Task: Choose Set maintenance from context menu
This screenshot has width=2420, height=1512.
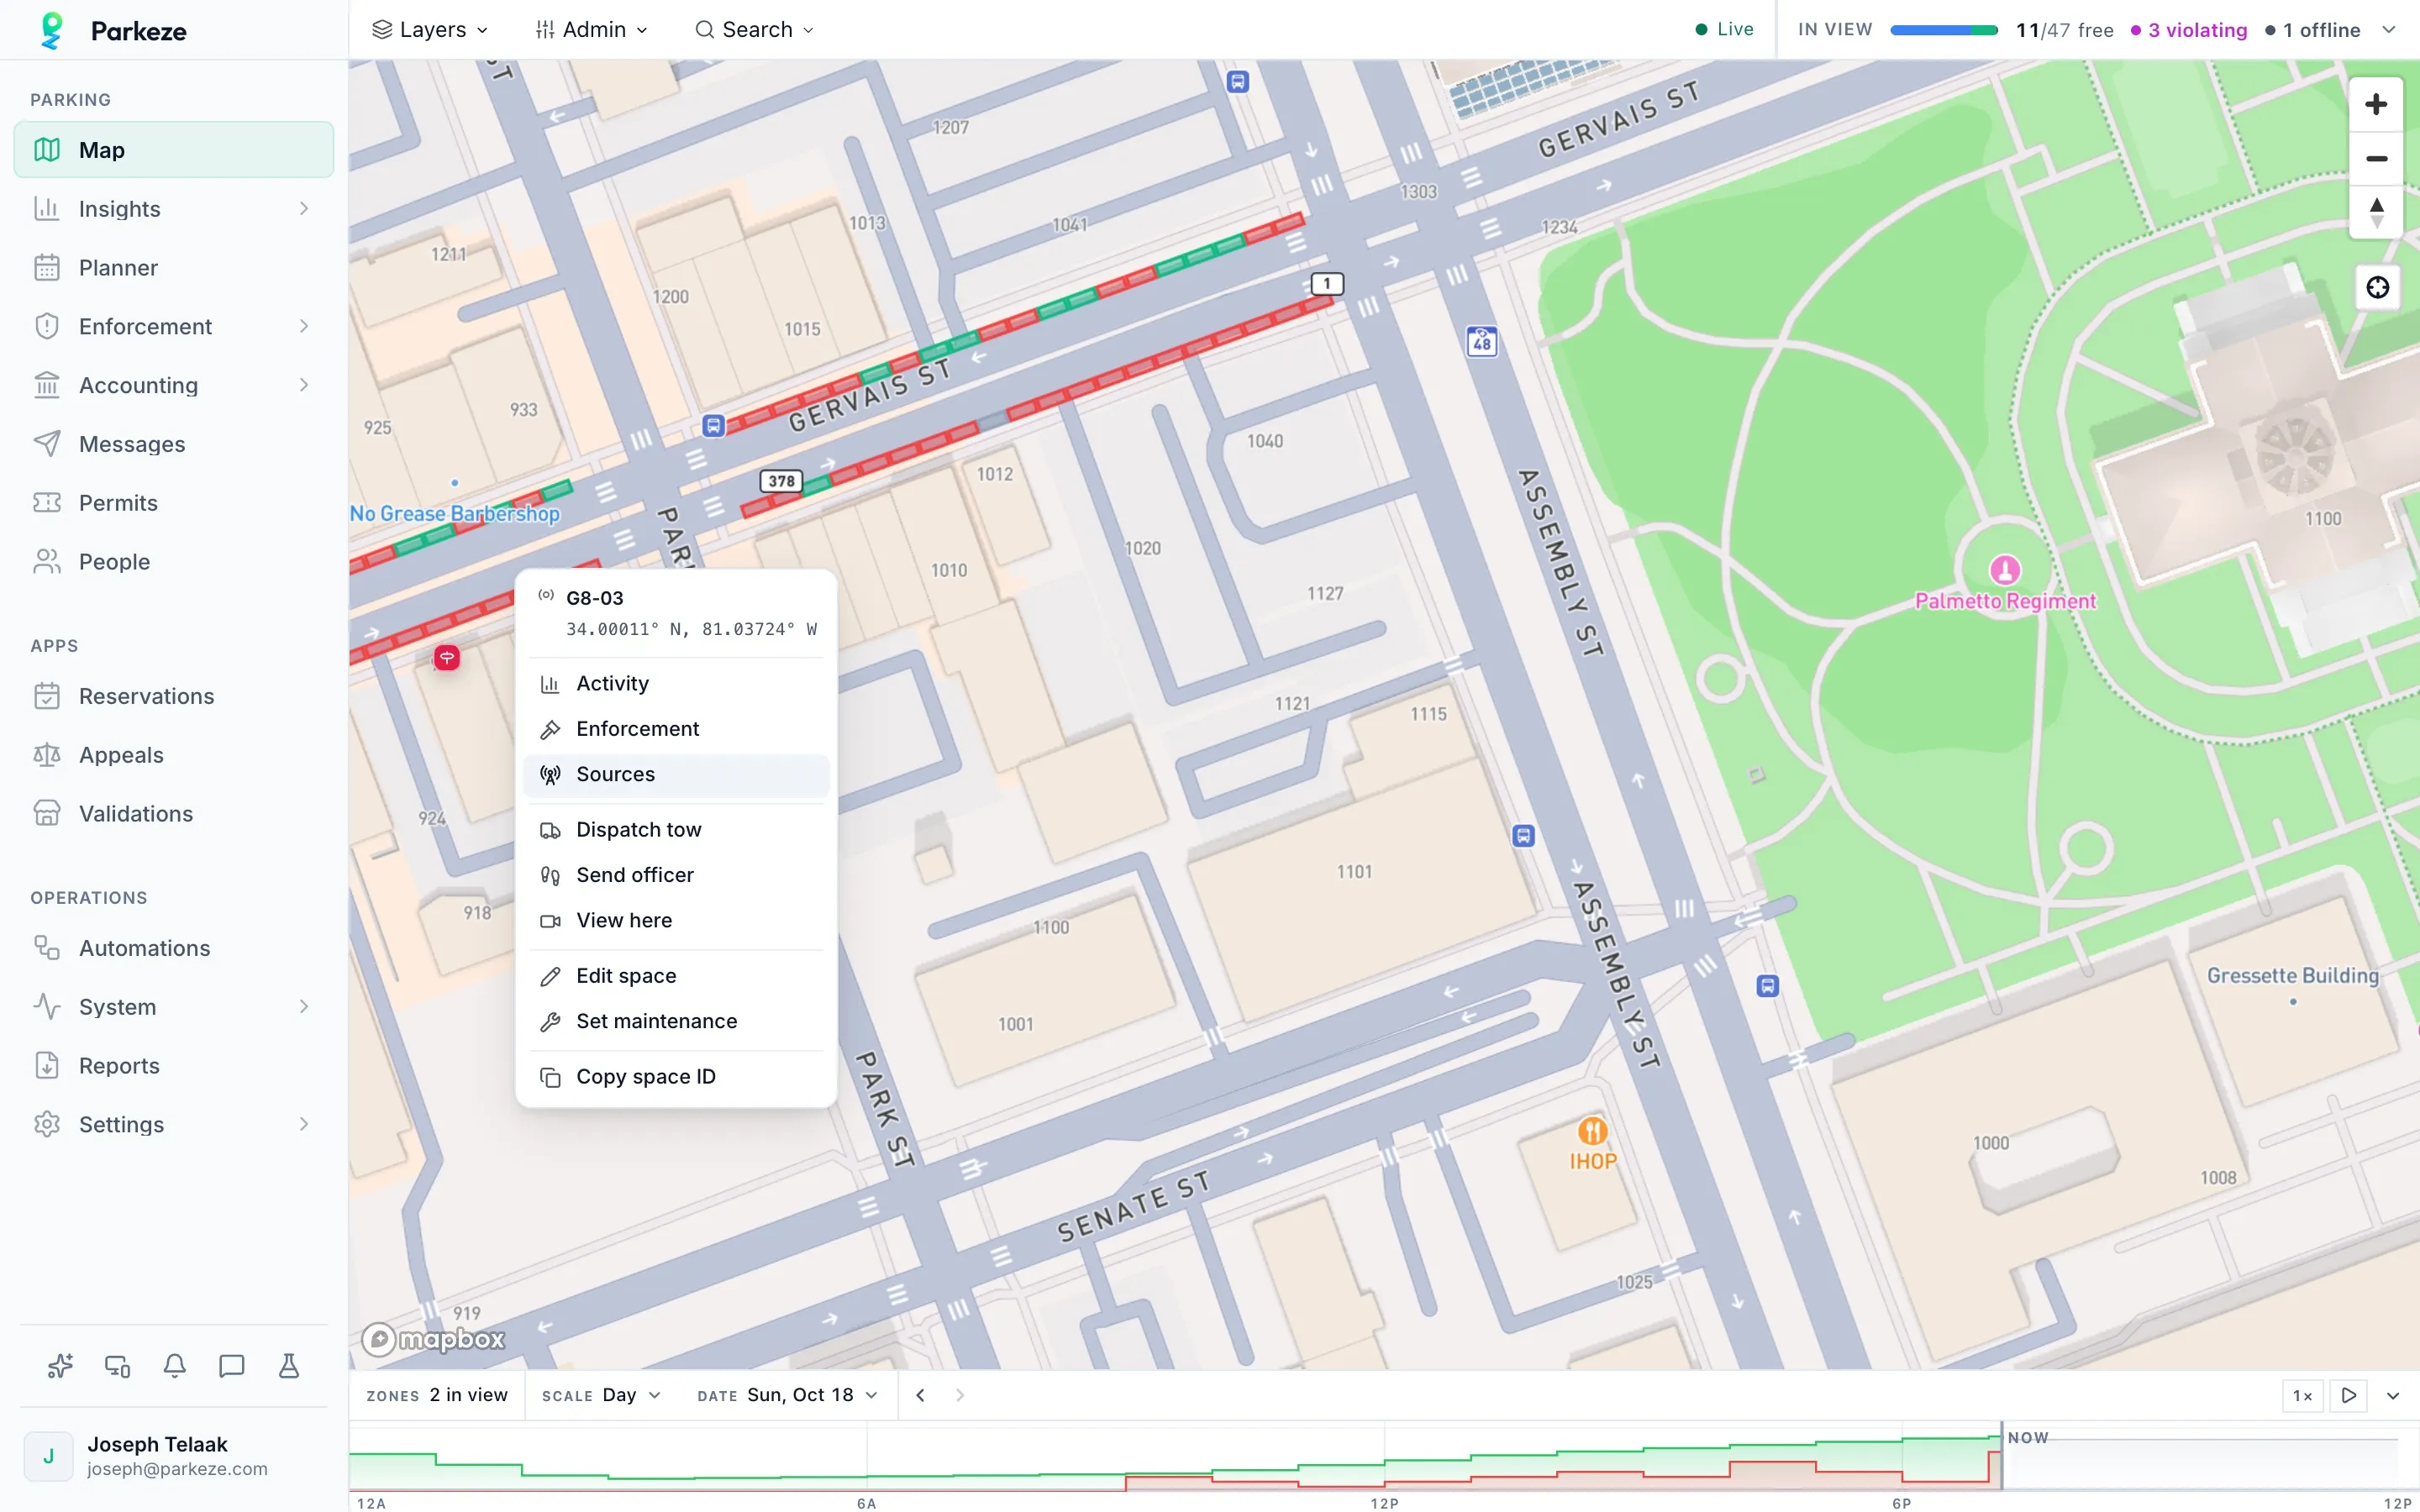Action: pyautogui.click(x=676, y=1021)
